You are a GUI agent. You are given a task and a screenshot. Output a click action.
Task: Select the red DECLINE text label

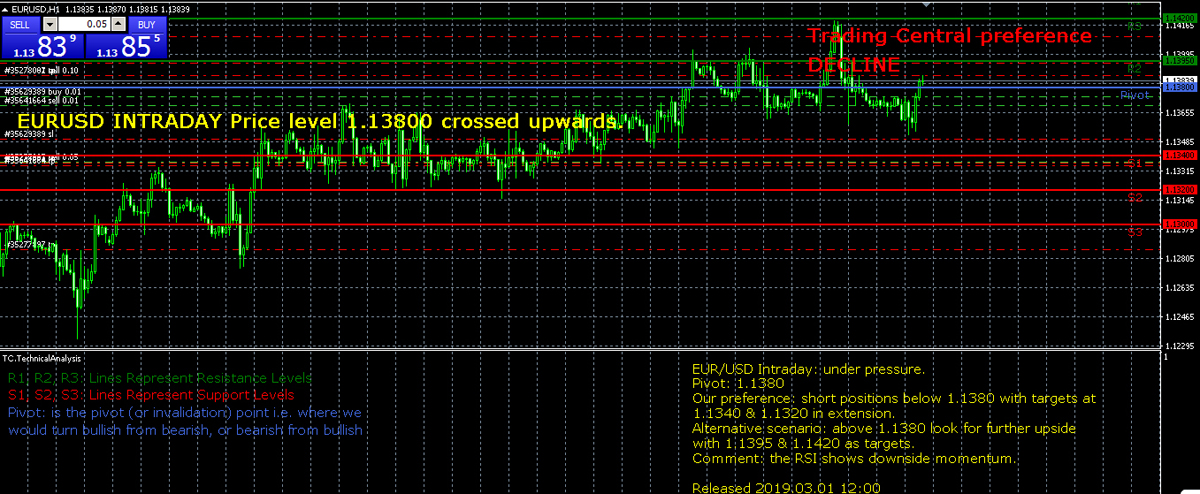point(853,65)
